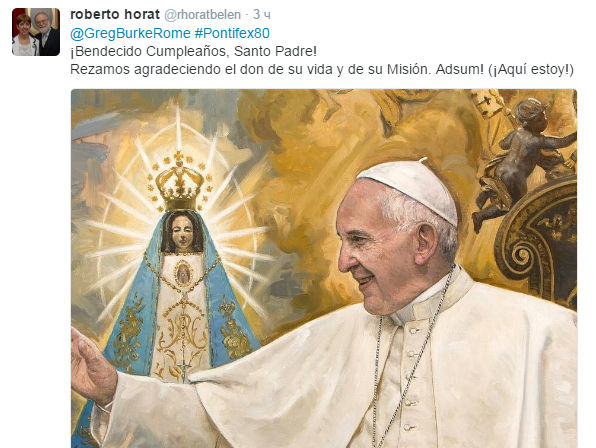Click the Pope's outstretched hand in the image
Image resolution: width=596 pixels, height=448 pixels.
click(x=92, y=367)
